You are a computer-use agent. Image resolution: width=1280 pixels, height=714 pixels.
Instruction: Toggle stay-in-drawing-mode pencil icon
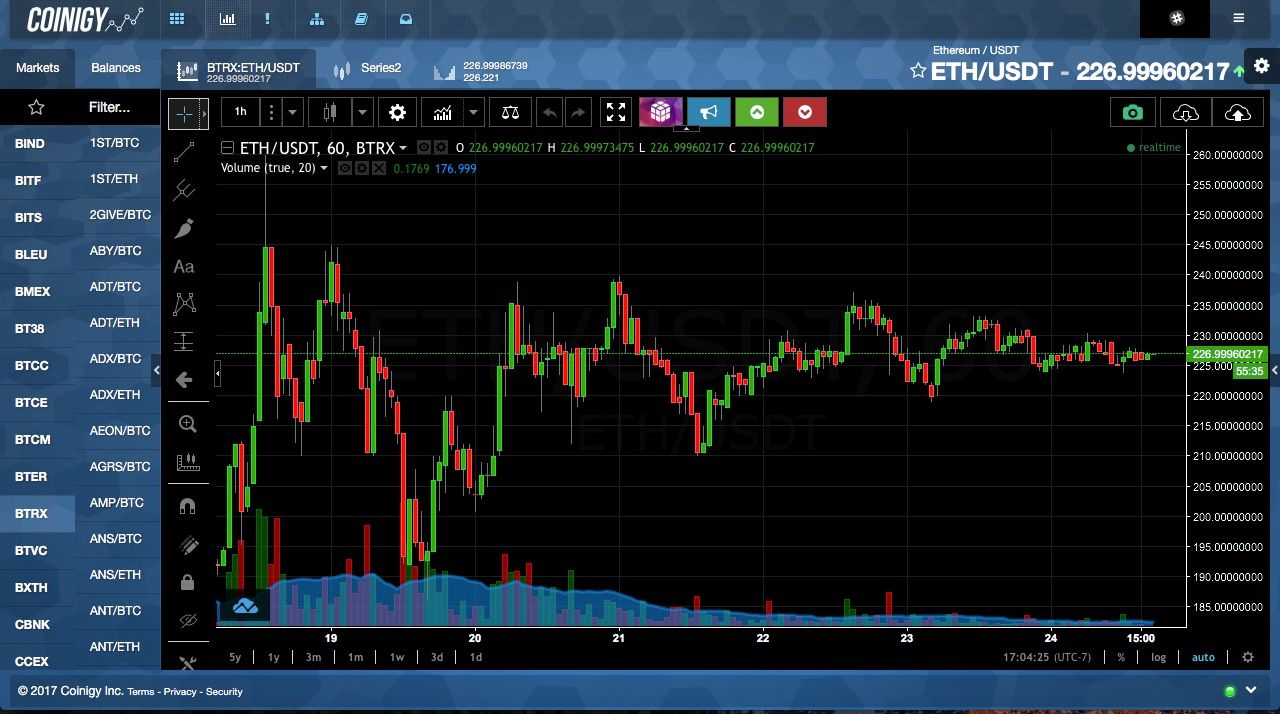pyautogui.click(x=187, y=546)
